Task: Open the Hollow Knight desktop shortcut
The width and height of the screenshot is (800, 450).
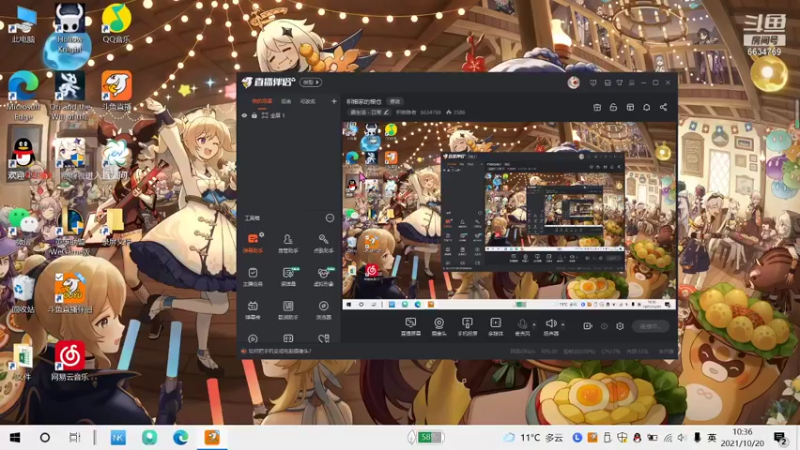Action: [x=69, y=28]
